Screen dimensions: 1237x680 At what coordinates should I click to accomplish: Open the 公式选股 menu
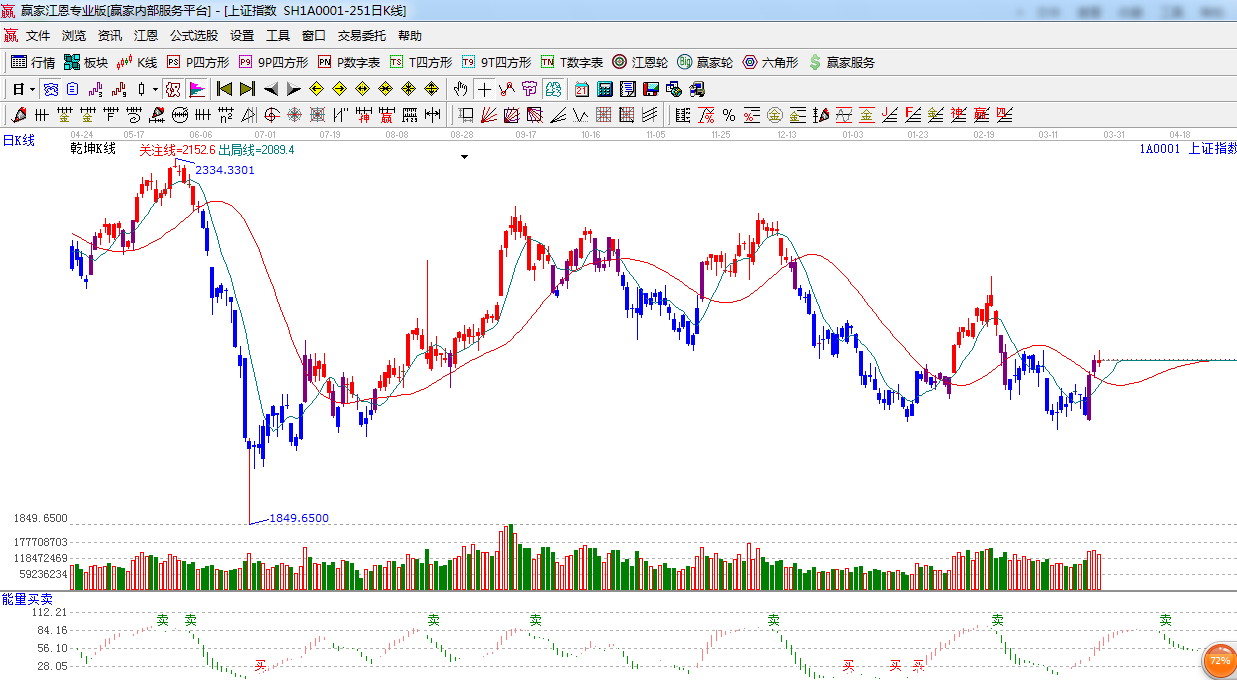[x=193, y=35]
